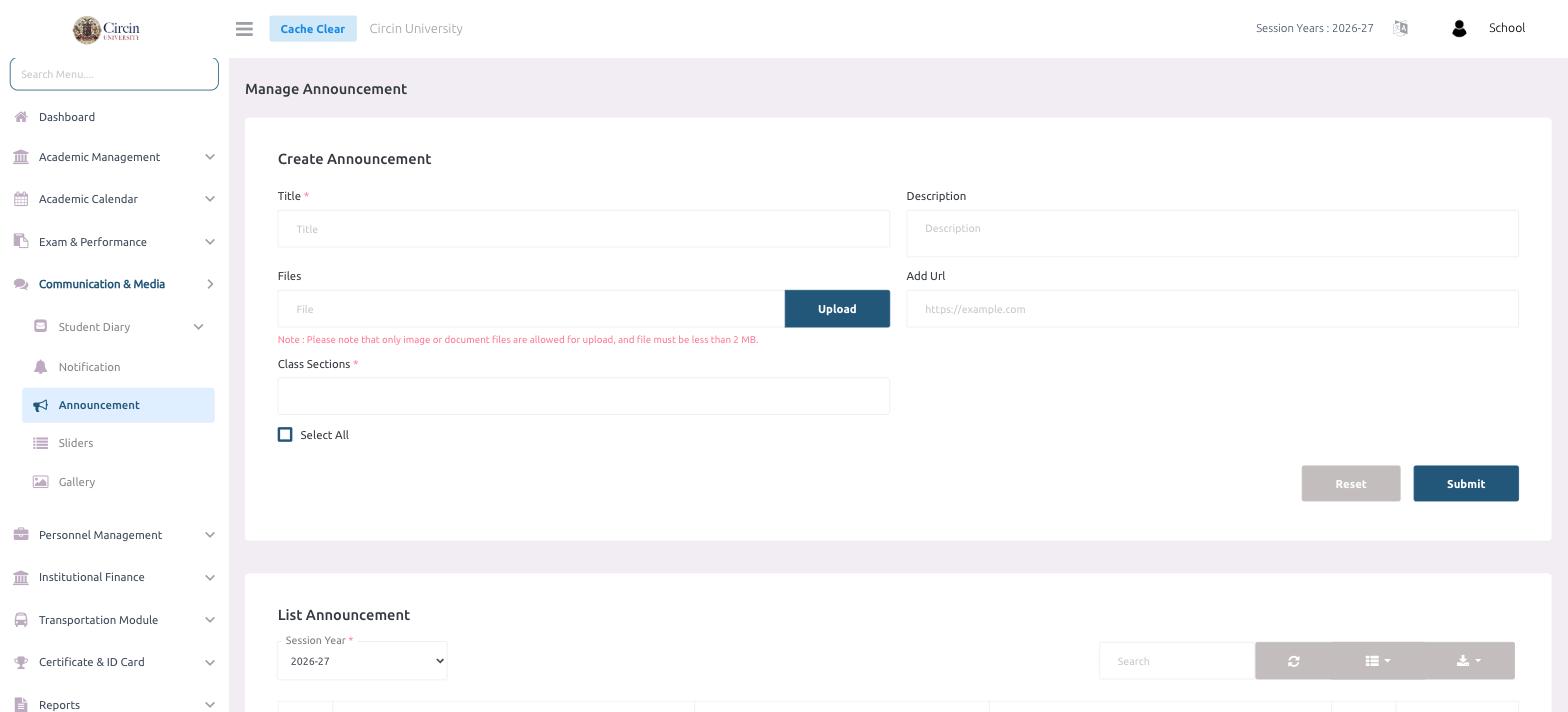Click the Exam & Performance icon

click(x=21, y=242)
